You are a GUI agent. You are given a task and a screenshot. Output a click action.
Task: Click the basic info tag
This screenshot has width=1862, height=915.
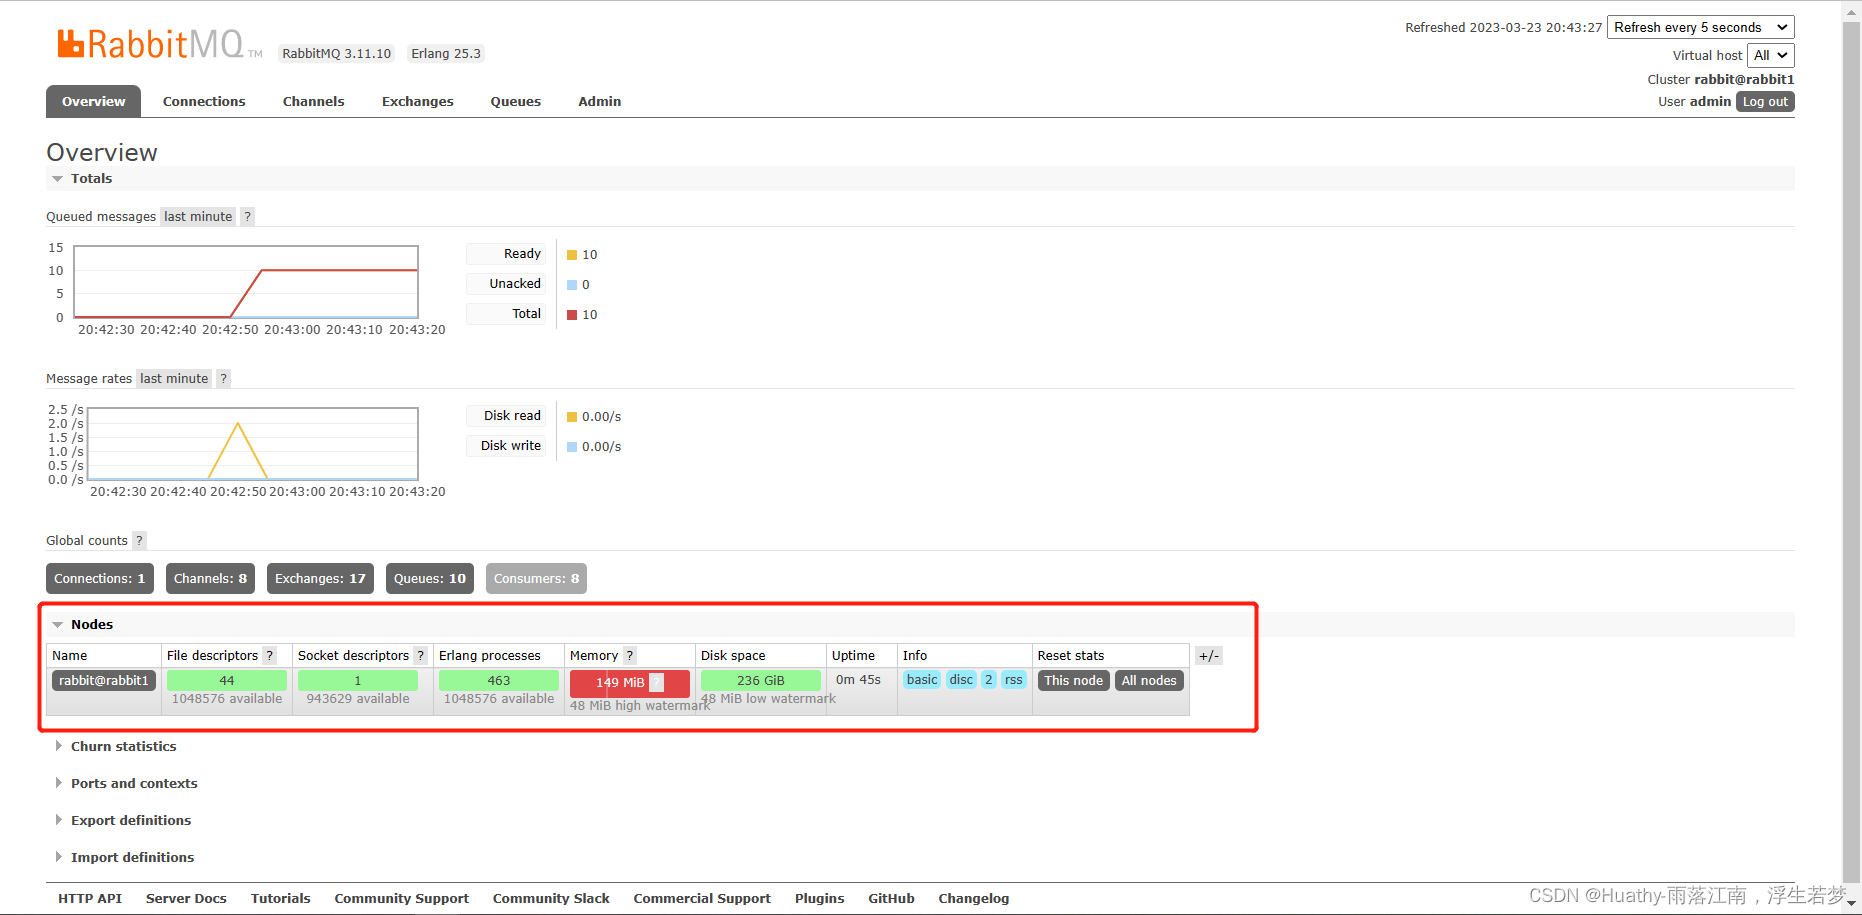[922, 680]
